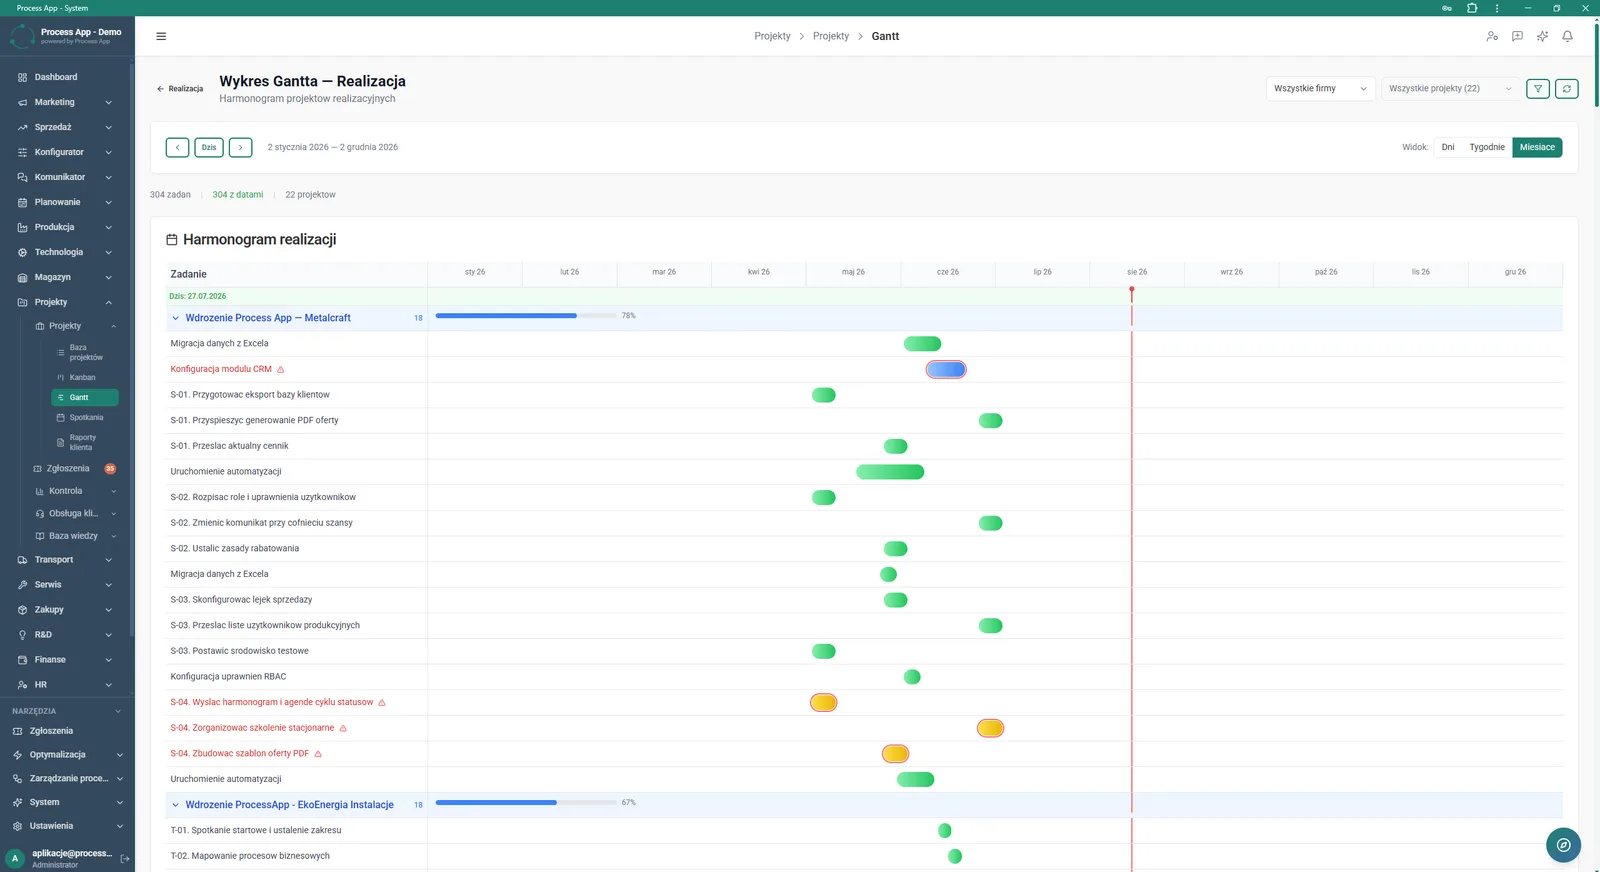1600x872 pixels.
Task: Select Konfiguracja uprawnien RBAC row
Action: click(x=864, y=677)
